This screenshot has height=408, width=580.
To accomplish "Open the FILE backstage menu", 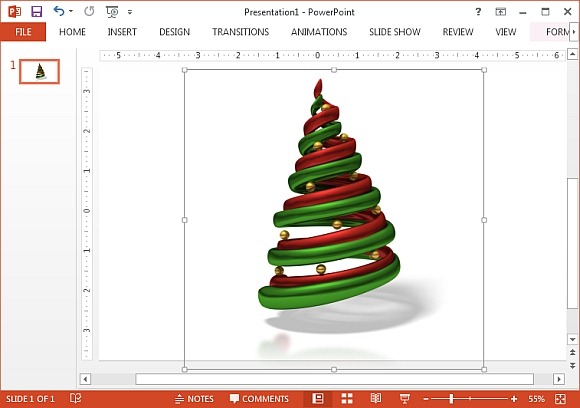I will pyautogui.click(x=23, y=32).
